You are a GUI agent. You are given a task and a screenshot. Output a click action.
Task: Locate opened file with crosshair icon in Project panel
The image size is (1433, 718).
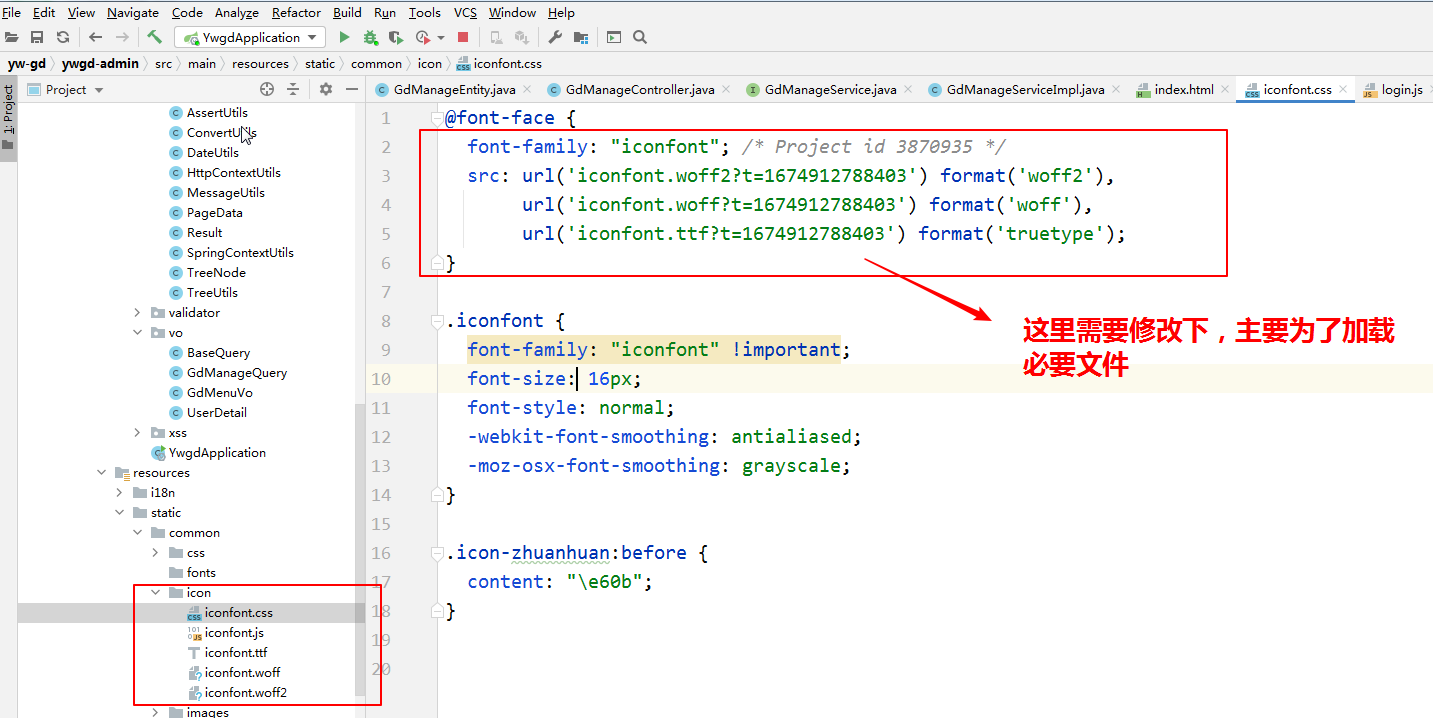[267, 89]
